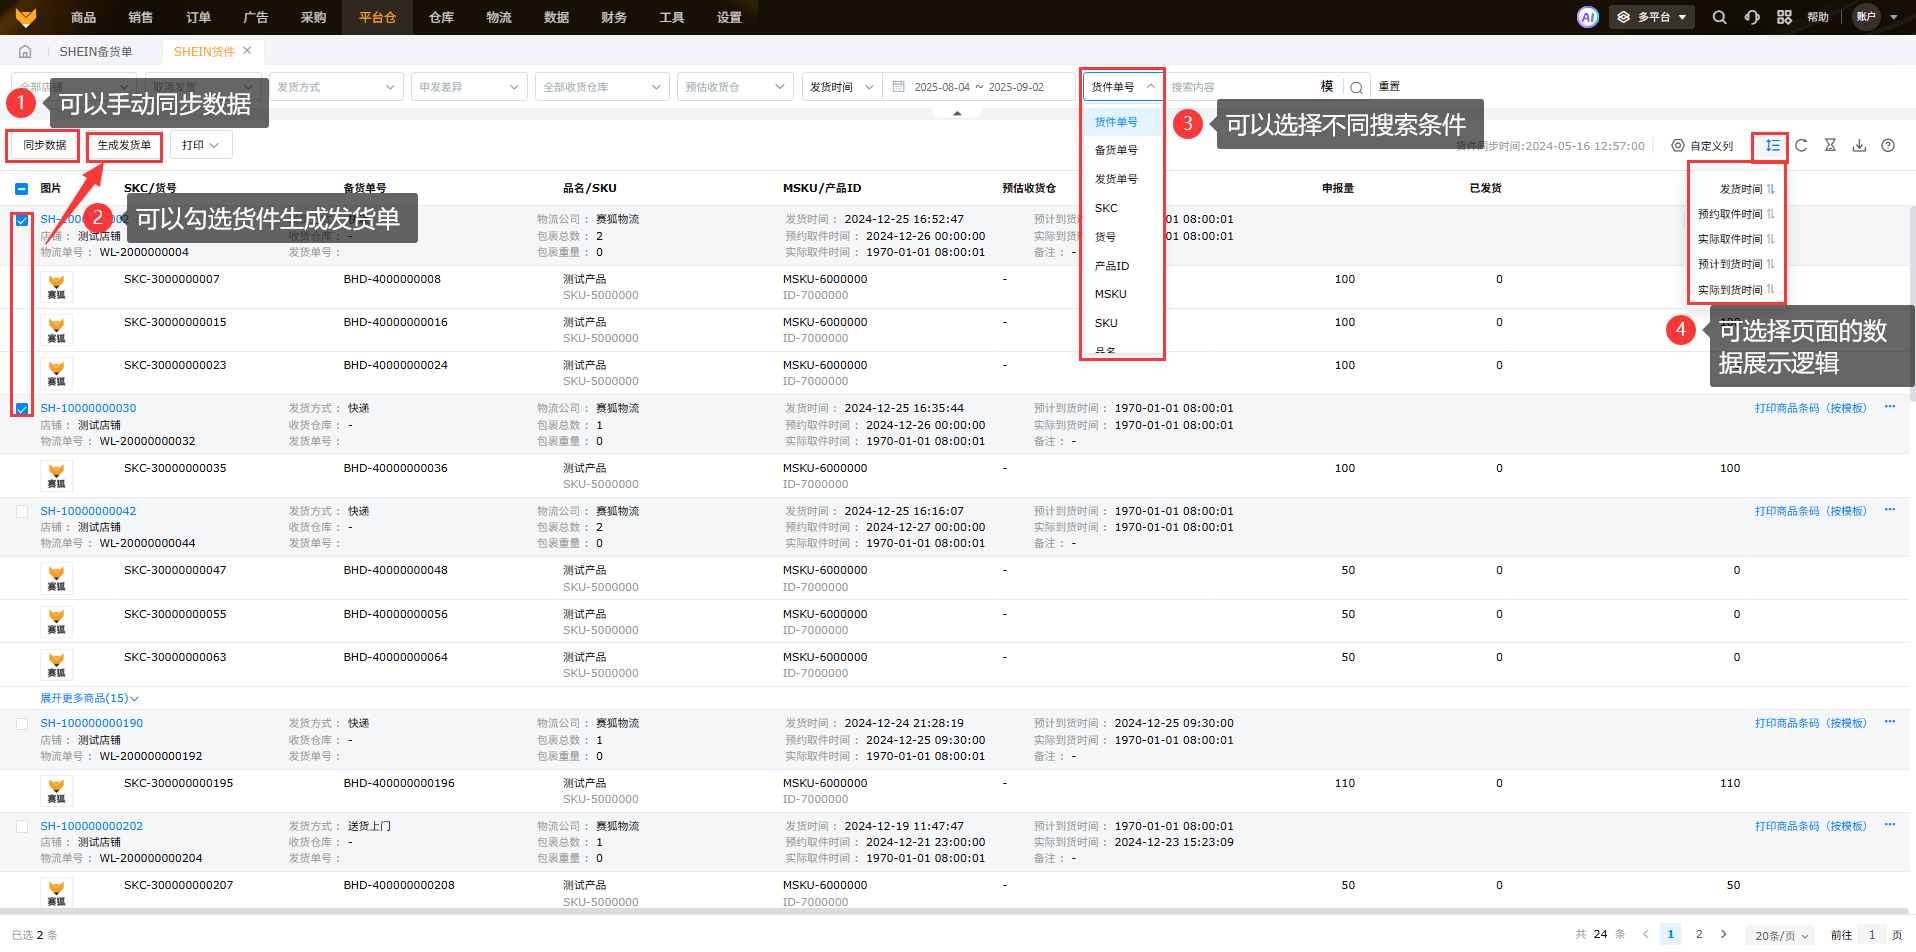The width and height of the screenshot is (1916, 952).
Task: Open the AI assistant icon
Action: [x=1587, y=17]
